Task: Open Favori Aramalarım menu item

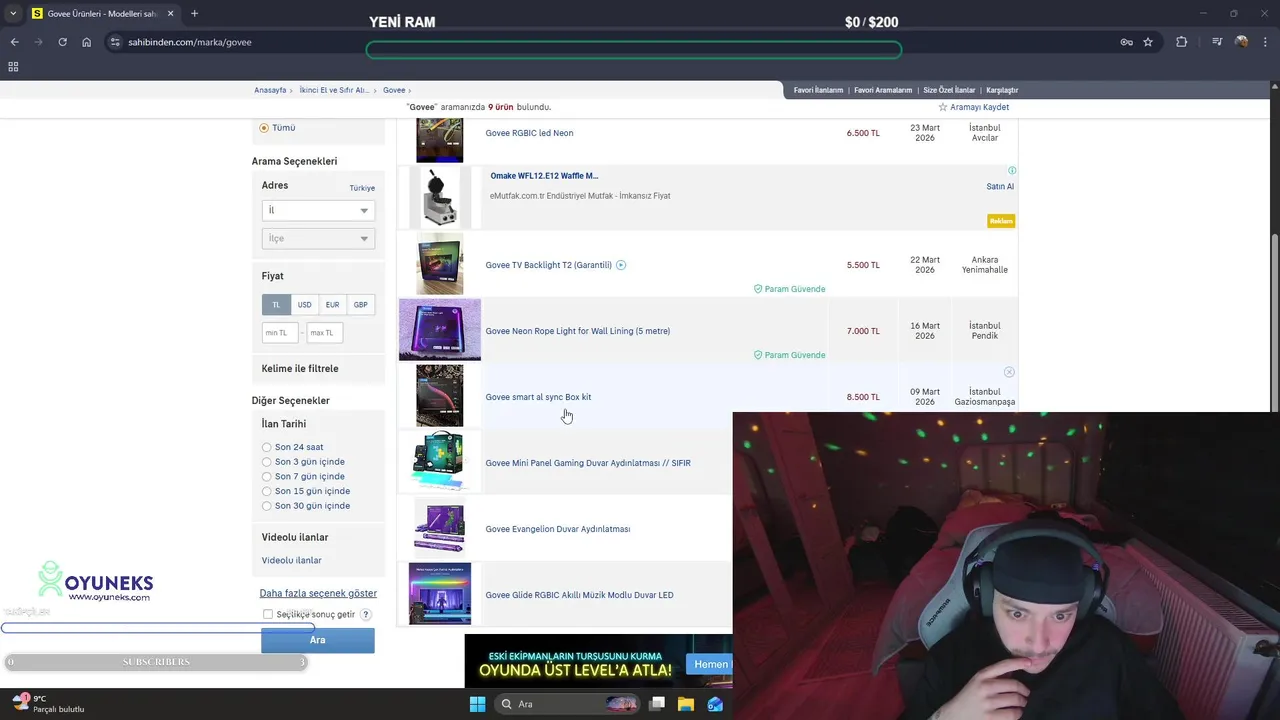Action: (883, 90)
